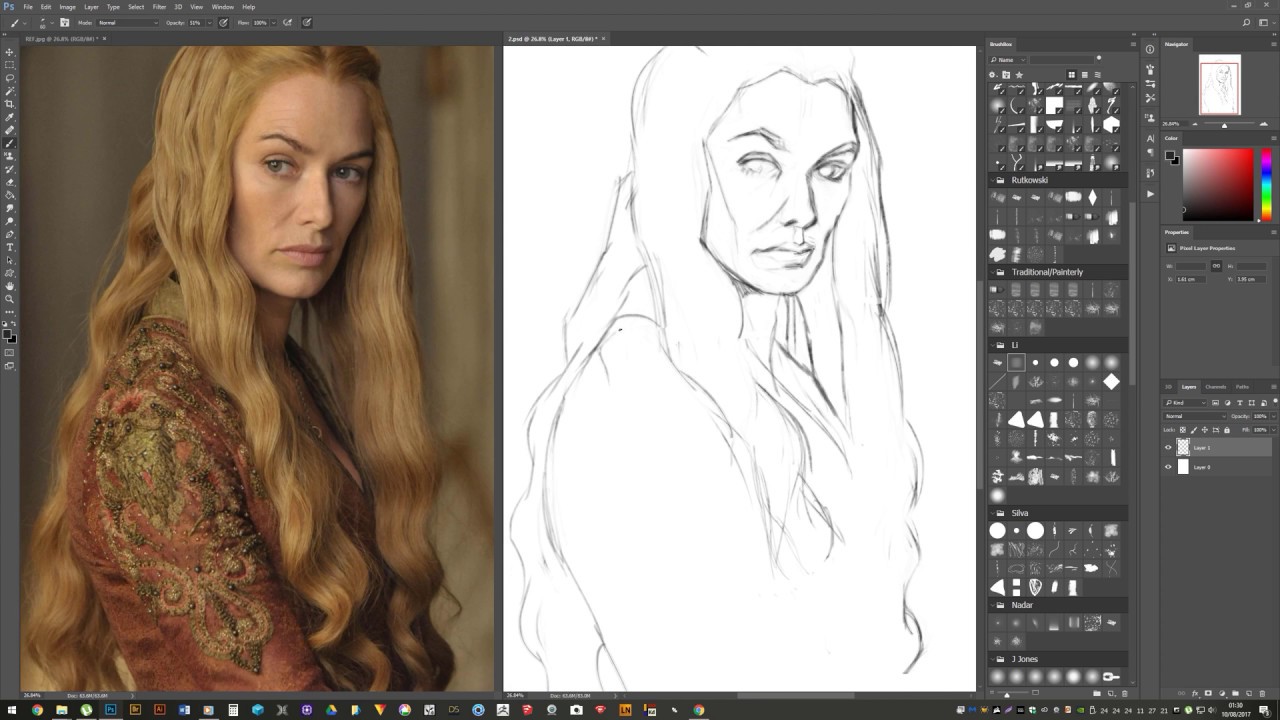Select the Rectangular Marquee tool

pos(10,65)
